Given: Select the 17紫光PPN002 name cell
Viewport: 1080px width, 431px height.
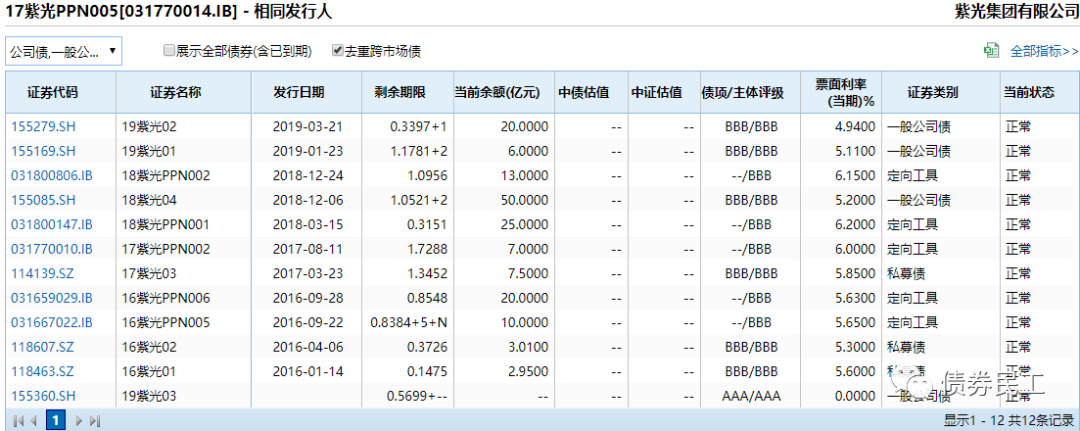Looking at the screenshot, I should pos(184,249).
